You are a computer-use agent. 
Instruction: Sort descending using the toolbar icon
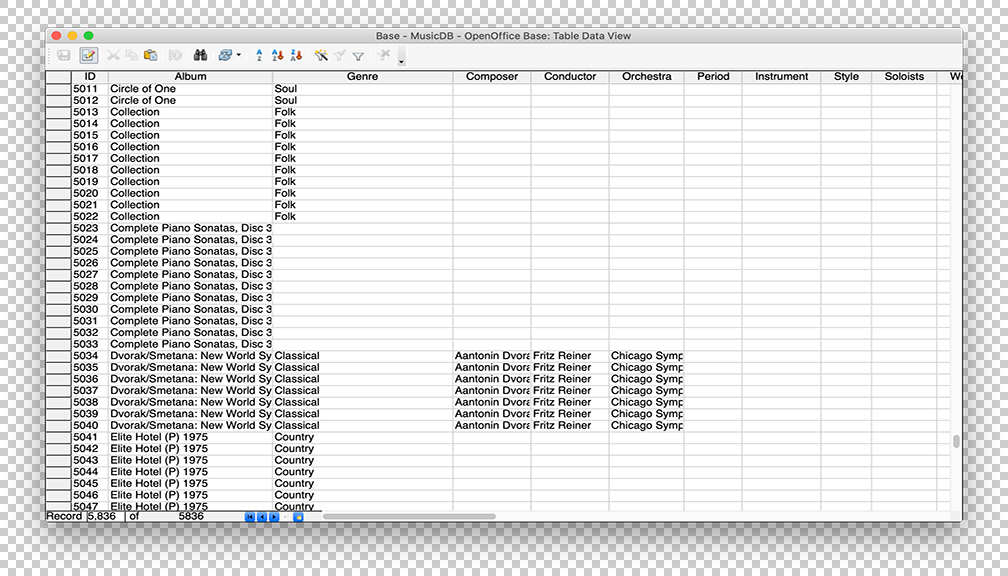coord(296,56)
